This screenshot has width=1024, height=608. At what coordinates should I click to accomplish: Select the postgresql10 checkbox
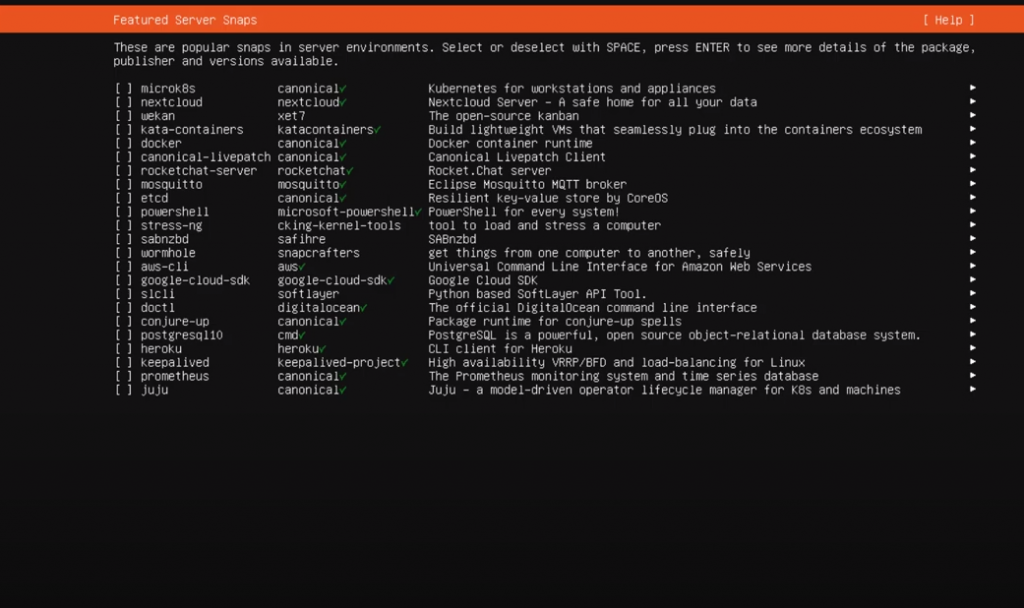[x=123, y=335]
